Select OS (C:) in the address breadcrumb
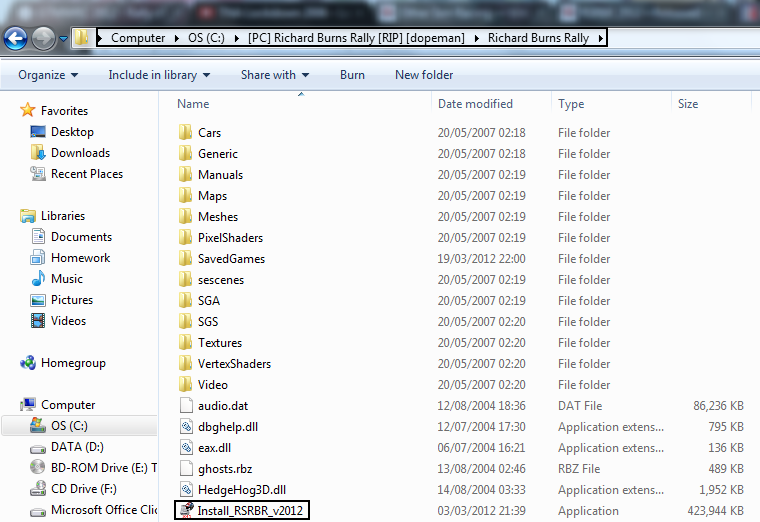The image size is (760, 522). coord(206,38)
